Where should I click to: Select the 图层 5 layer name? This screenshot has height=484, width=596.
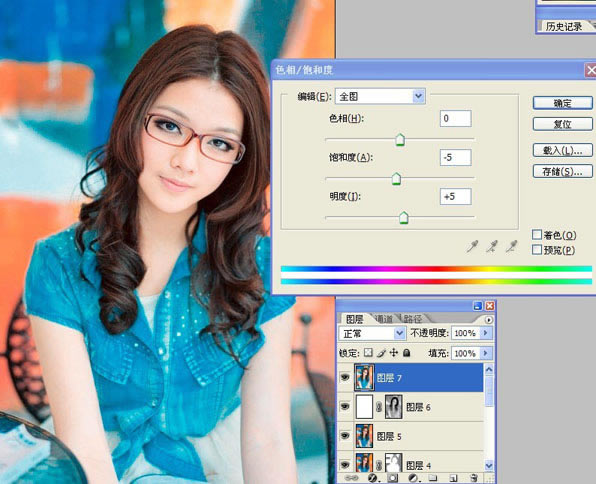388,436
